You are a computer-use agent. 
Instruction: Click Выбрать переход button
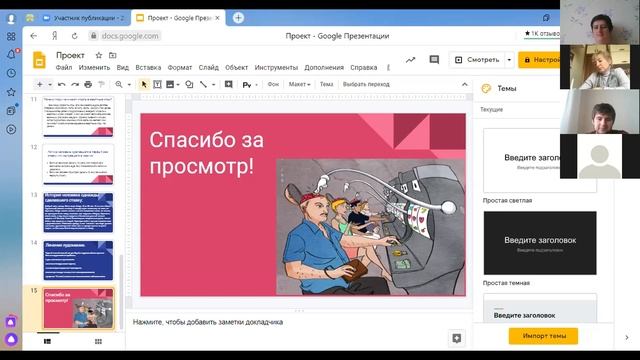click(366, 84)
